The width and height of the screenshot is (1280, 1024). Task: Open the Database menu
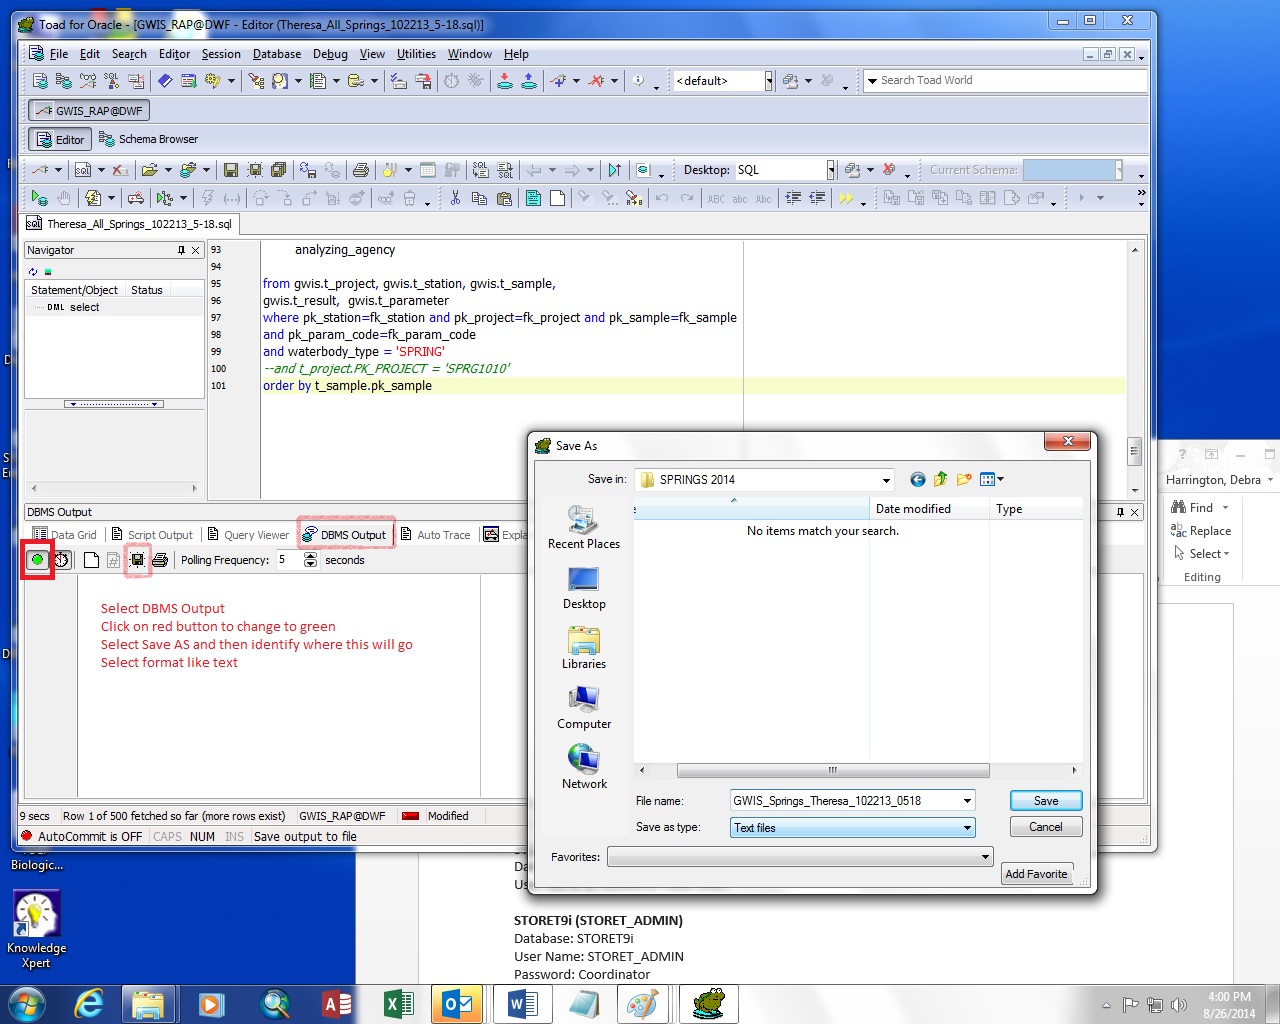[277, 54]
